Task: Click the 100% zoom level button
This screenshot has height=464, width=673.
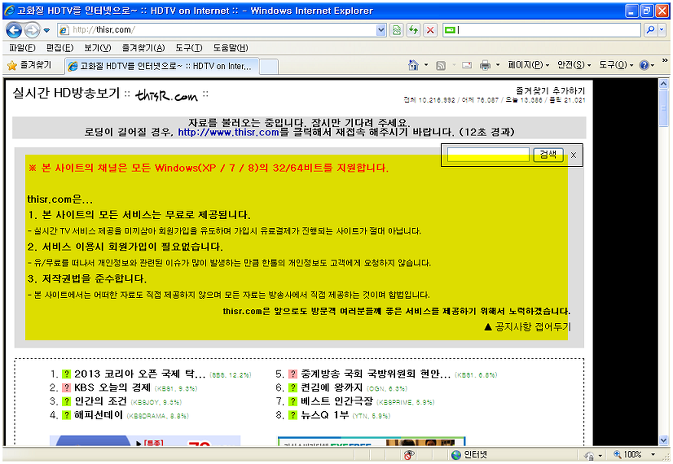Action: pyautogui.click(x=628, y=455)
